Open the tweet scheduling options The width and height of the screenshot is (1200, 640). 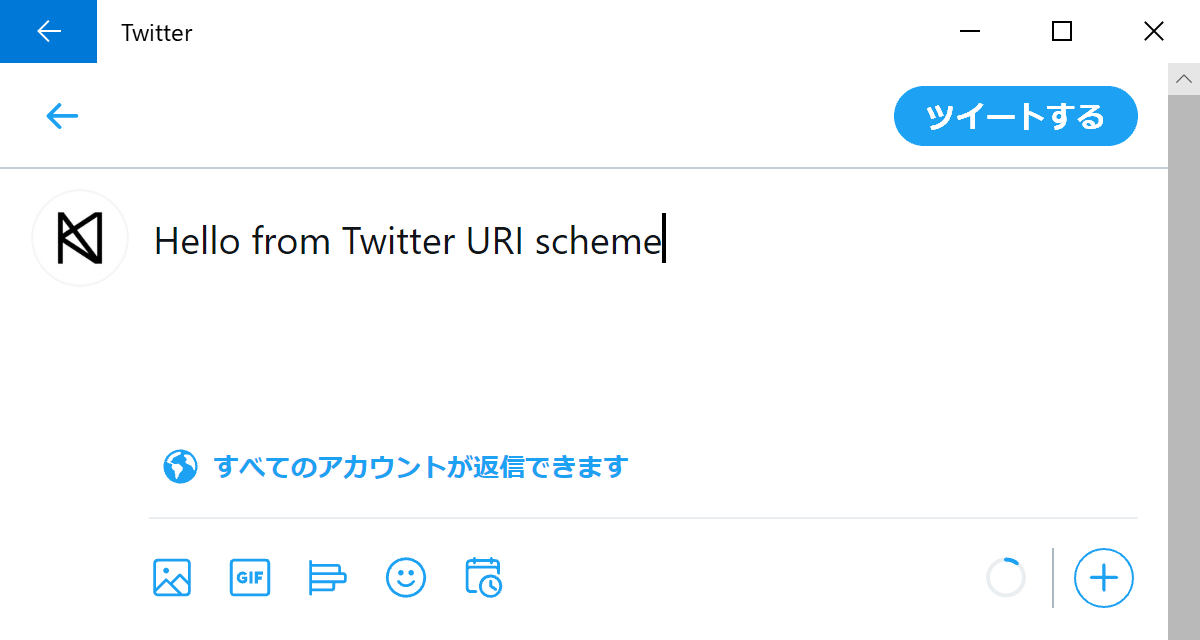tap(483, 577)
